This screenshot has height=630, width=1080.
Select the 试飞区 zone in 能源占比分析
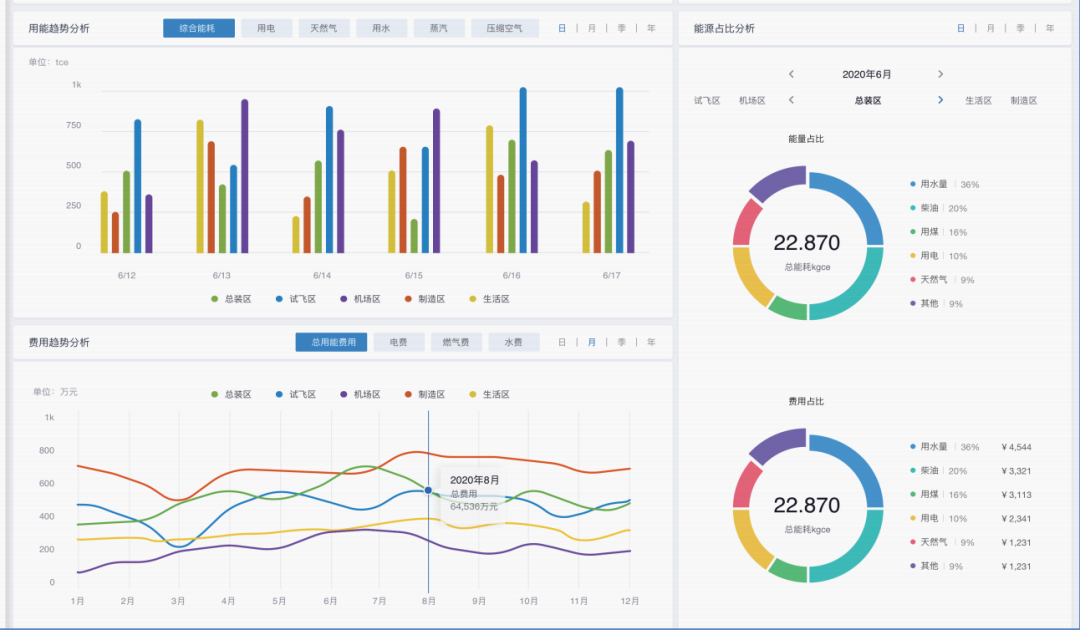tap(708, 100)
